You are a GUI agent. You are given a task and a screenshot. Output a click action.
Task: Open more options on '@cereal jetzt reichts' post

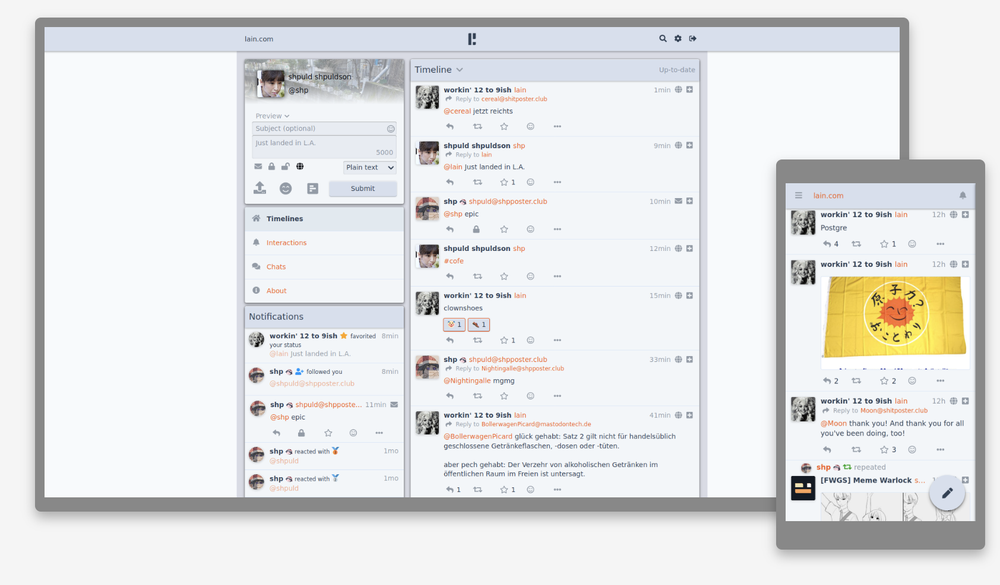click(x=557, y=126)
